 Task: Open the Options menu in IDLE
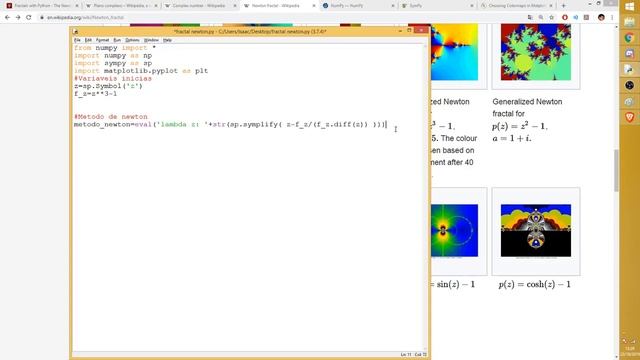(132, 40)
